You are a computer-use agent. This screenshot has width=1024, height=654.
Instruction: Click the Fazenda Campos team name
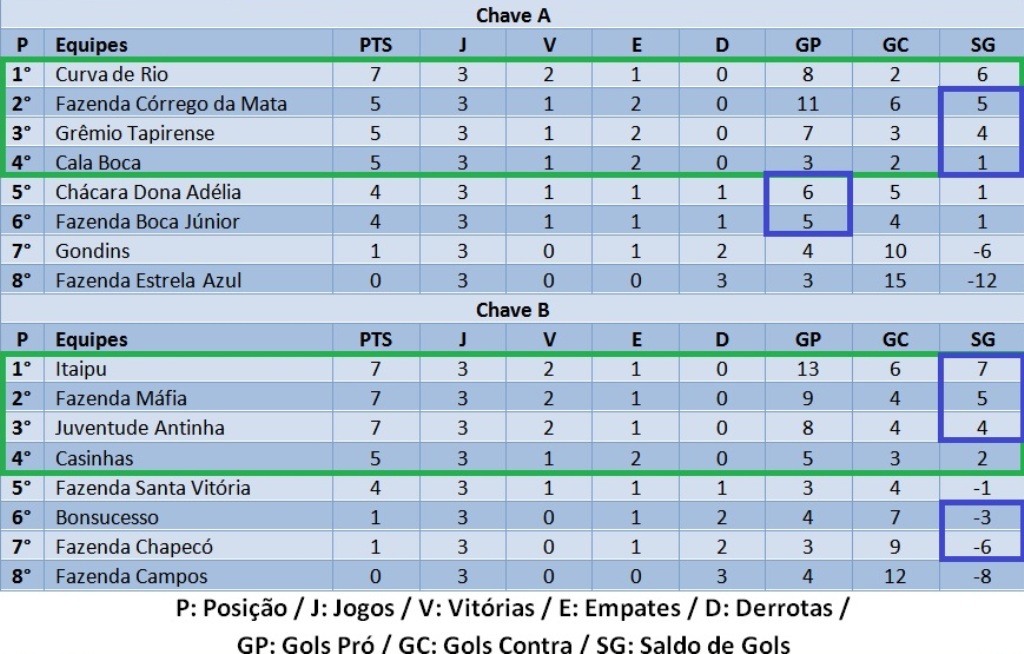click(x=132, y=576)
